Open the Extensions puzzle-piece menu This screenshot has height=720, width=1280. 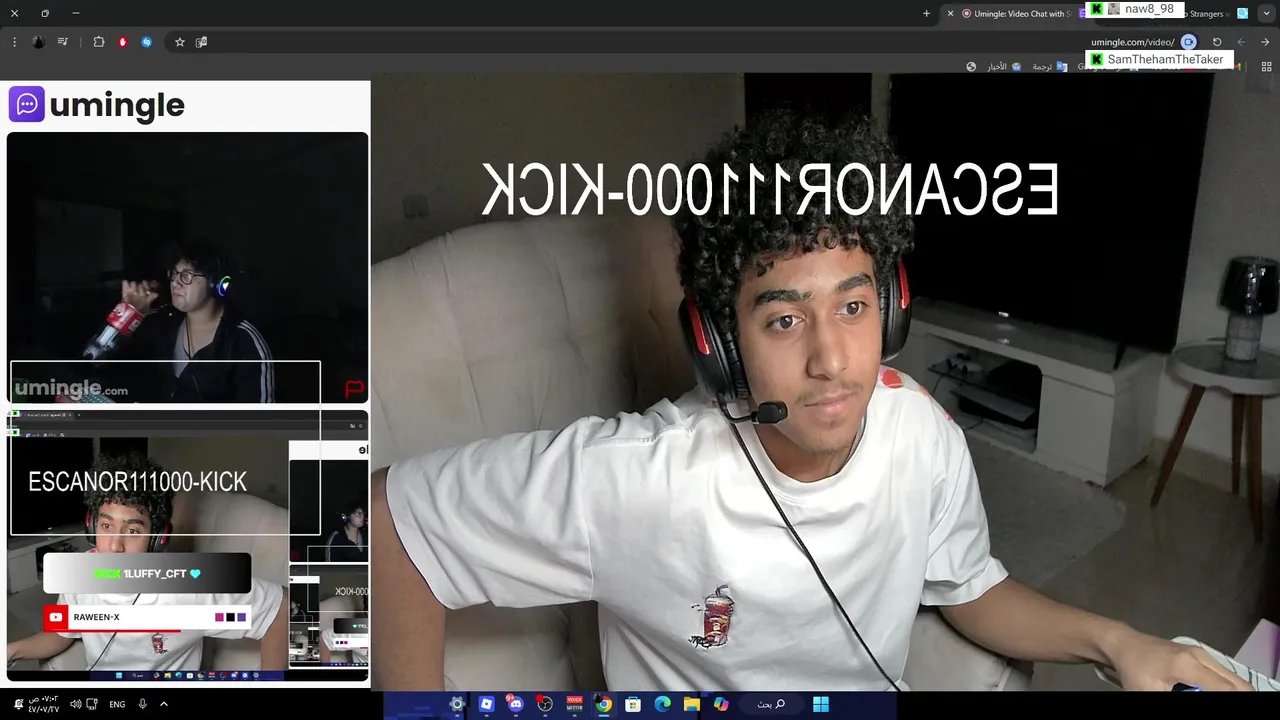[98, 42]
